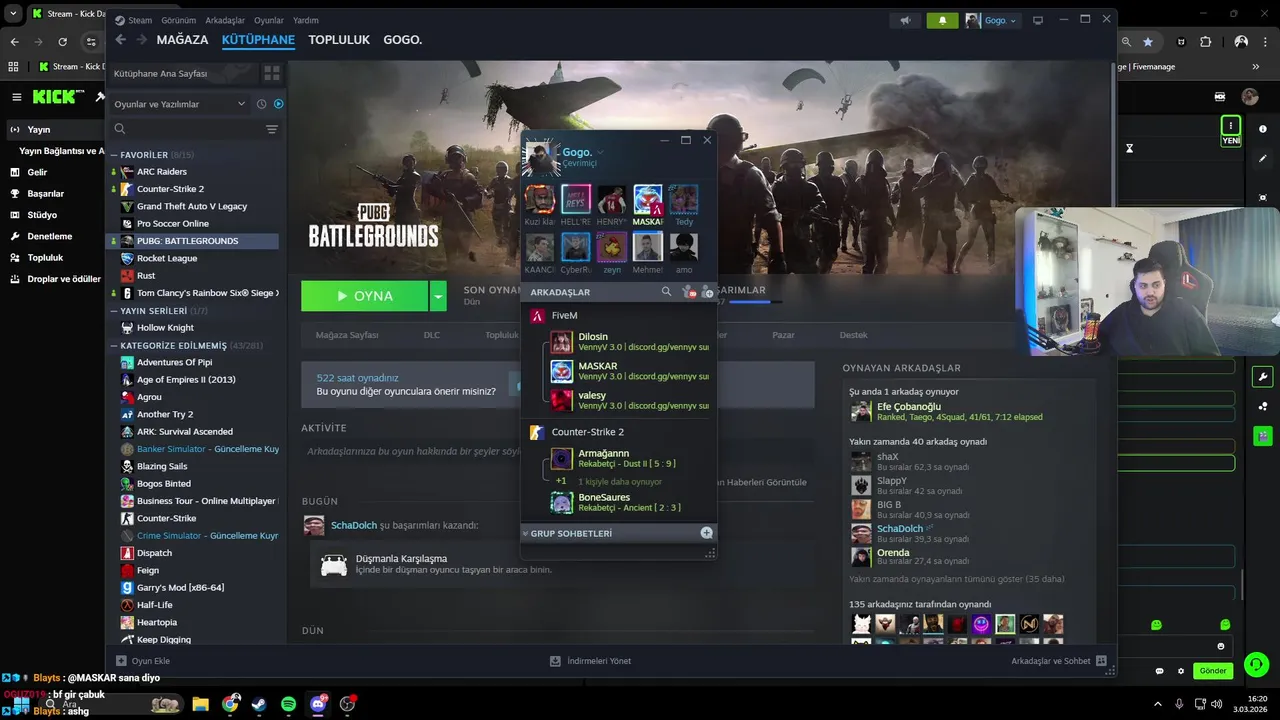Open pending friend invites icon
This screenshot has height=720, width=1280.
[688, 292]
